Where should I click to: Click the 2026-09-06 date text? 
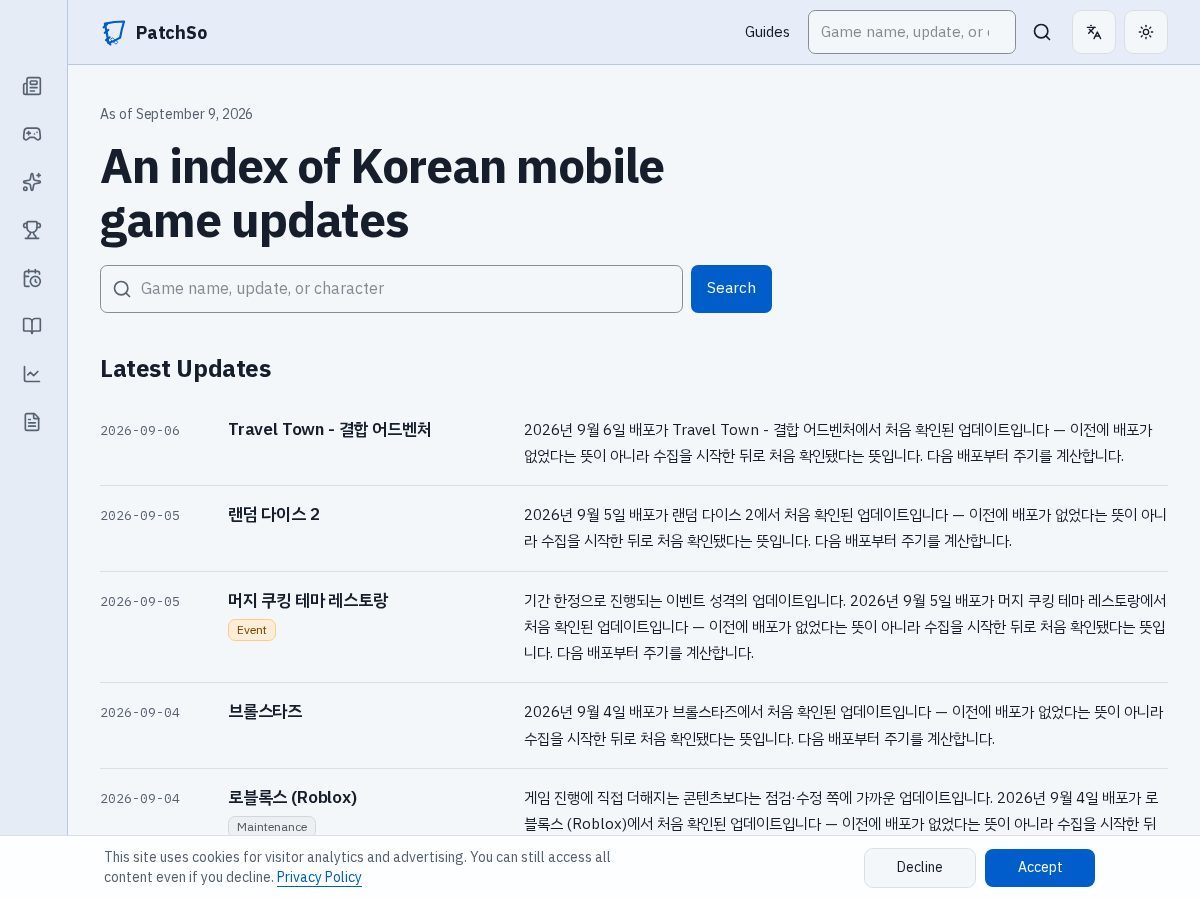pyautogui.click(x=140, y=431)
